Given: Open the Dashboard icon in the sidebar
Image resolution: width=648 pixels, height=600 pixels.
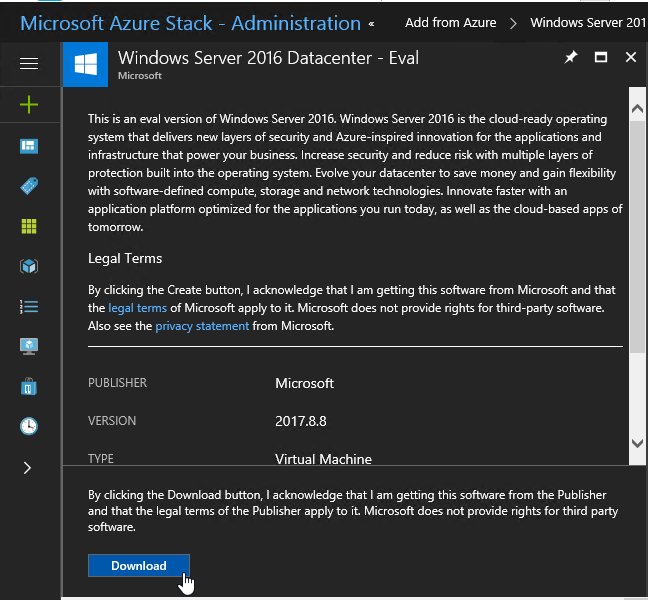Looking at the screenshot, I should pyautogui.click(x=29, y=146).
